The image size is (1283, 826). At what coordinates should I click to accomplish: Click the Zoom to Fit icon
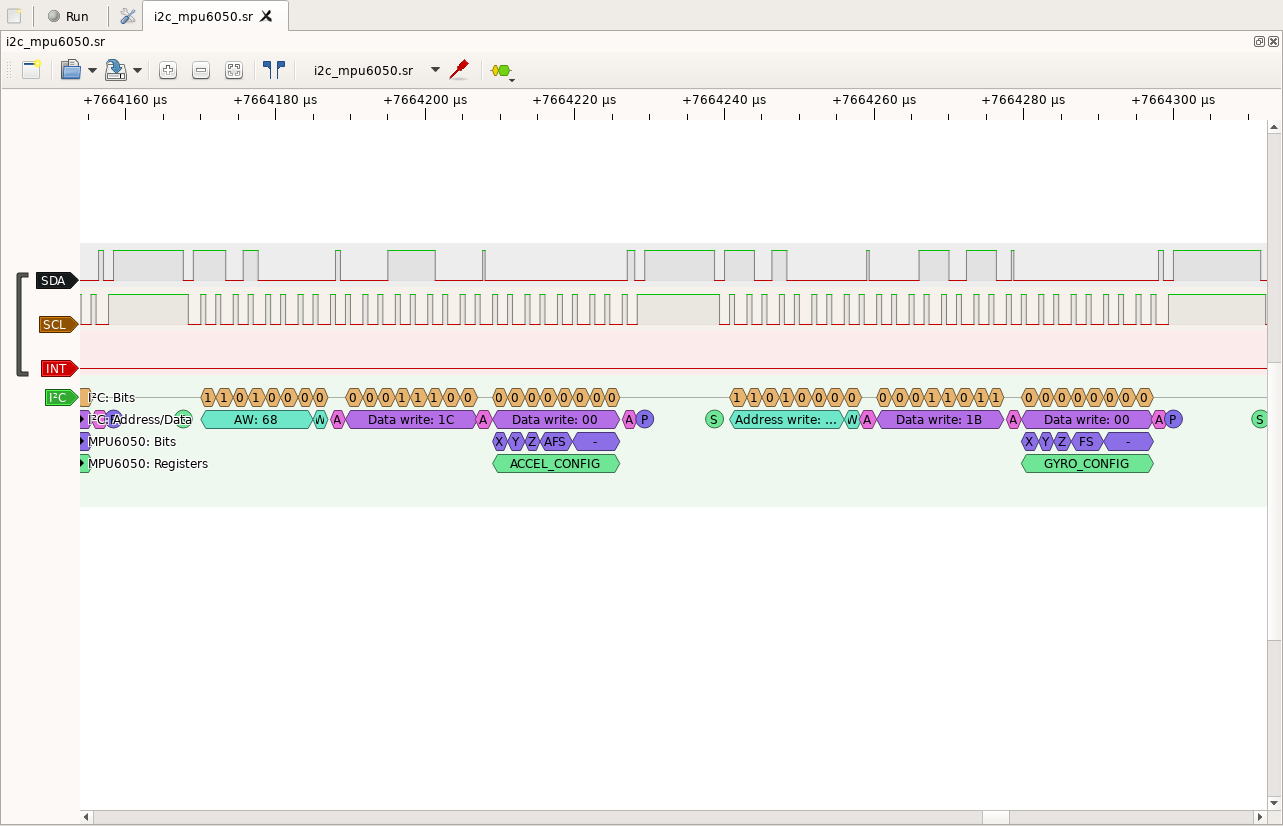coord(234,70)
